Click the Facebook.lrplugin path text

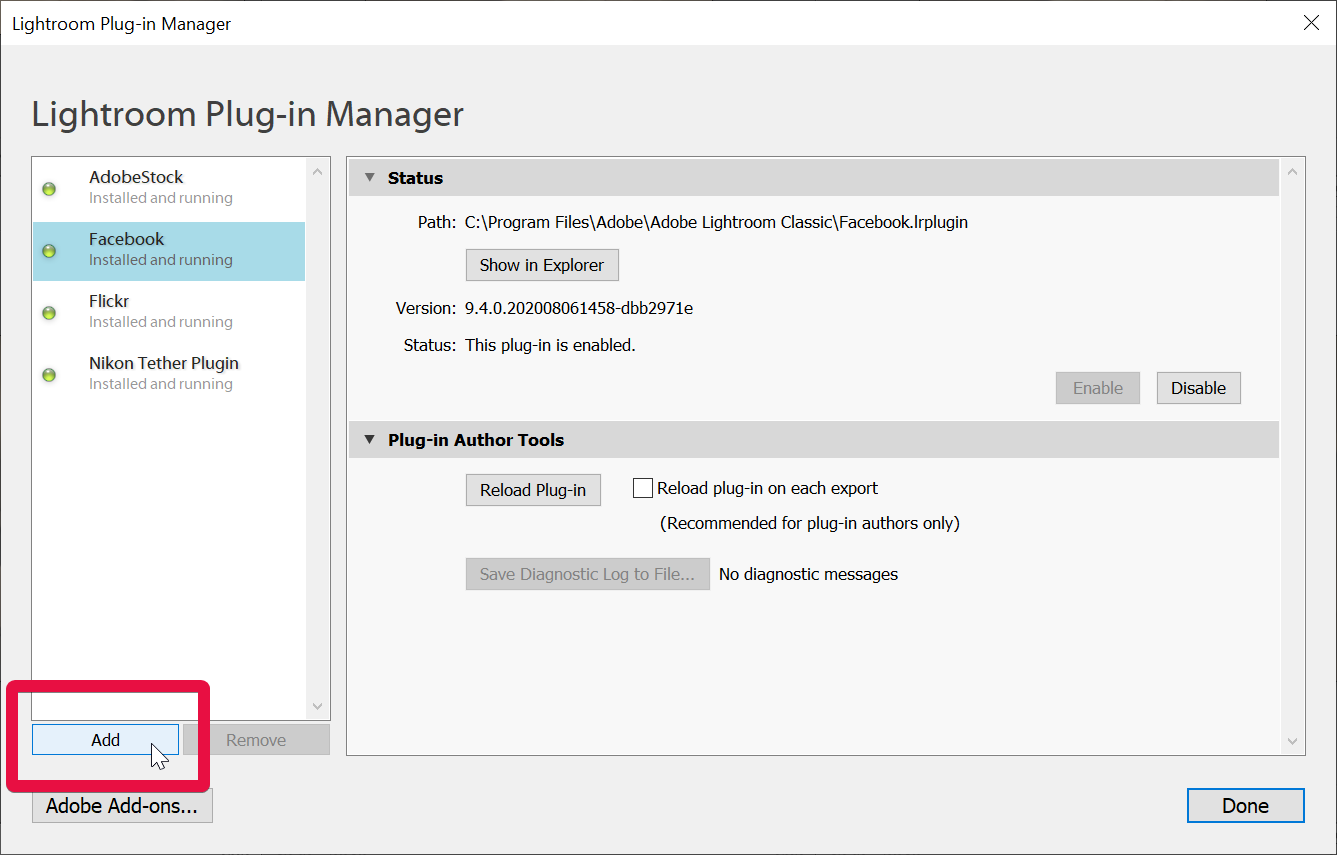click(x=716, y=222)
